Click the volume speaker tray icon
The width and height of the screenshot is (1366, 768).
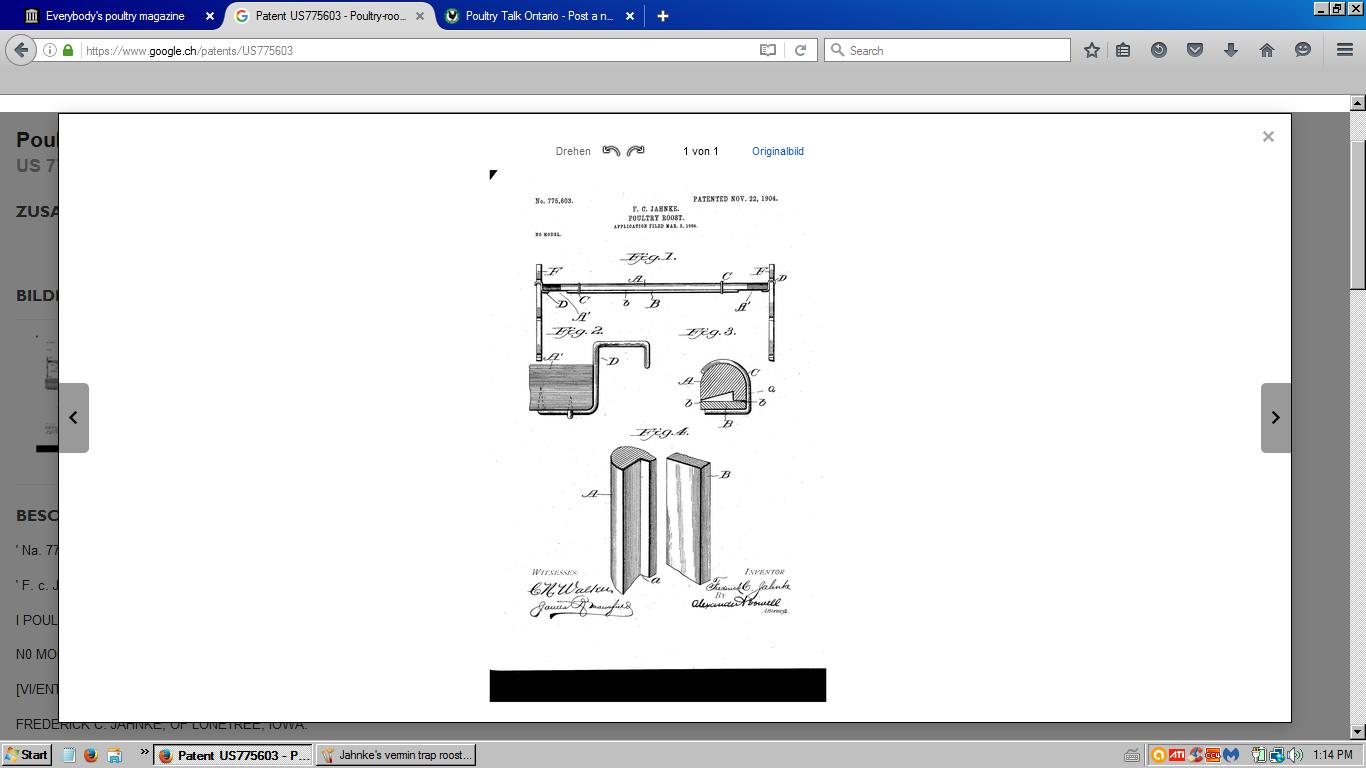[x=1295, y=755]
